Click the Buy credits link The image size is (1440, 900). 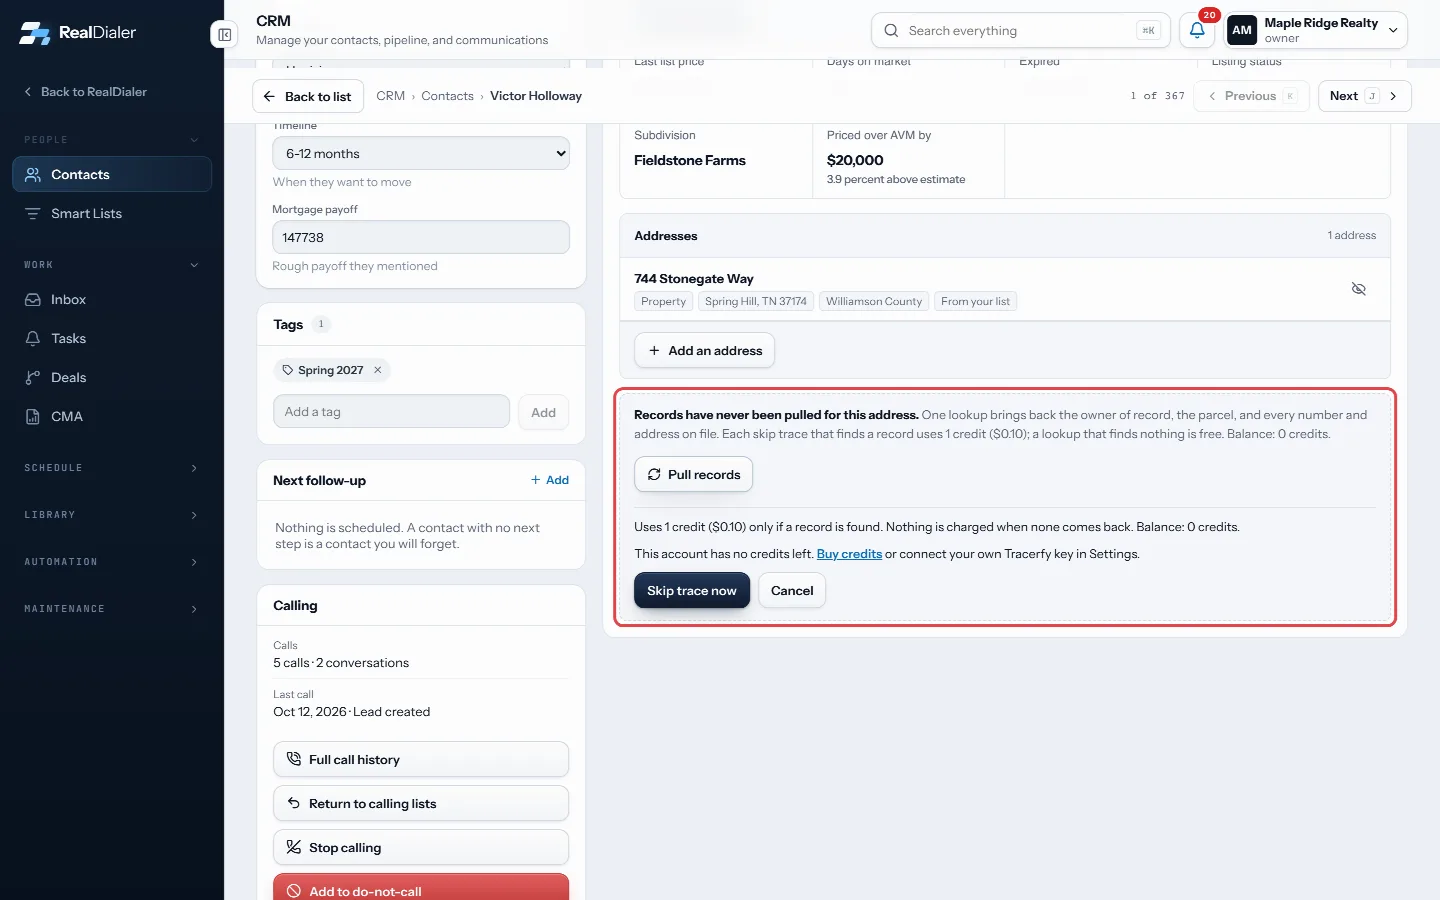coord(849,554)
